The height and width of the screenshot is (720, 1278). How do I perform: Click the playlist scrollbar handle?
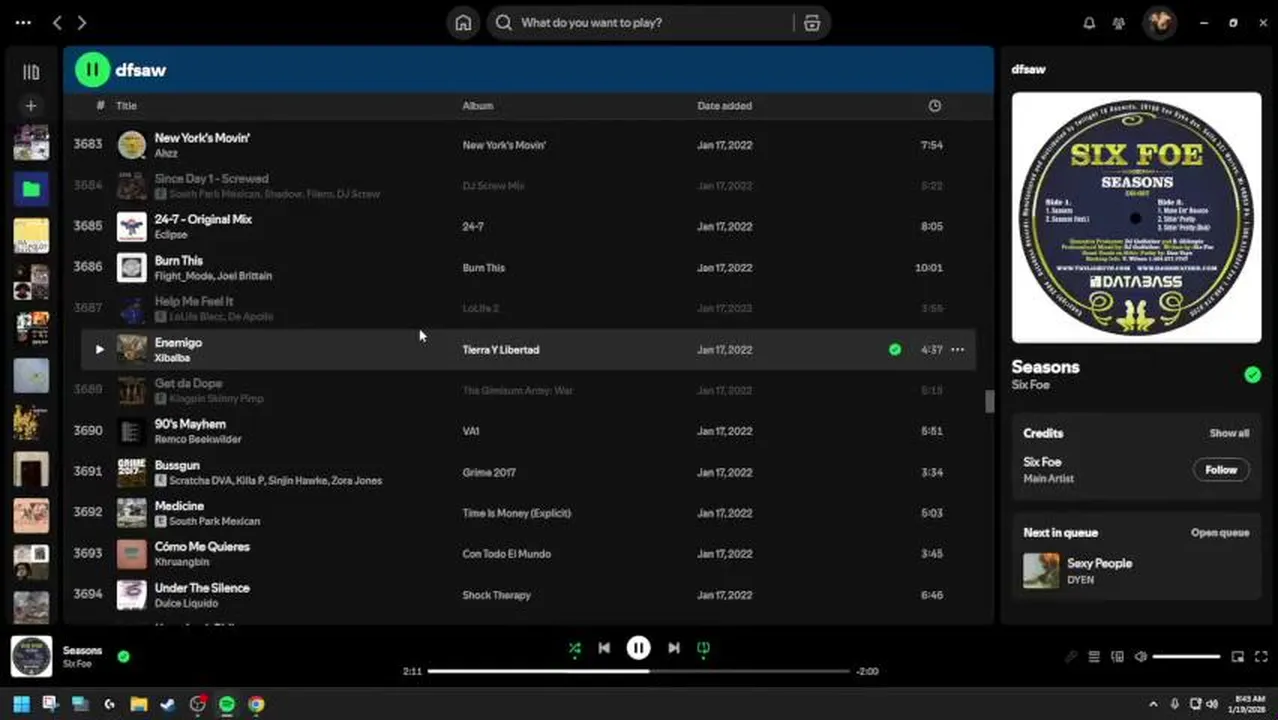tap(990, 401)
